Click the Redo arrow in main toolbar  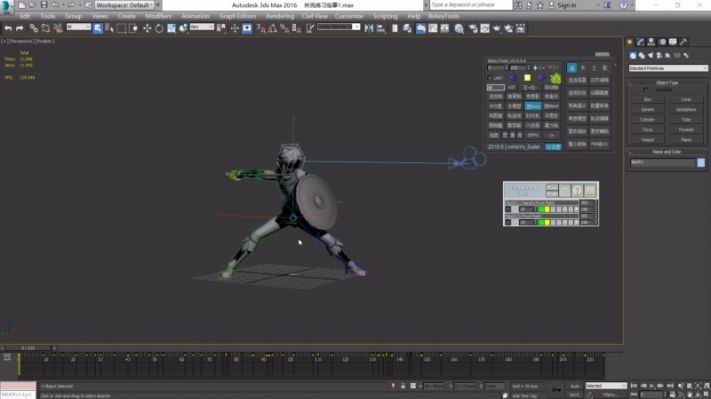click(x=19, y=28)
